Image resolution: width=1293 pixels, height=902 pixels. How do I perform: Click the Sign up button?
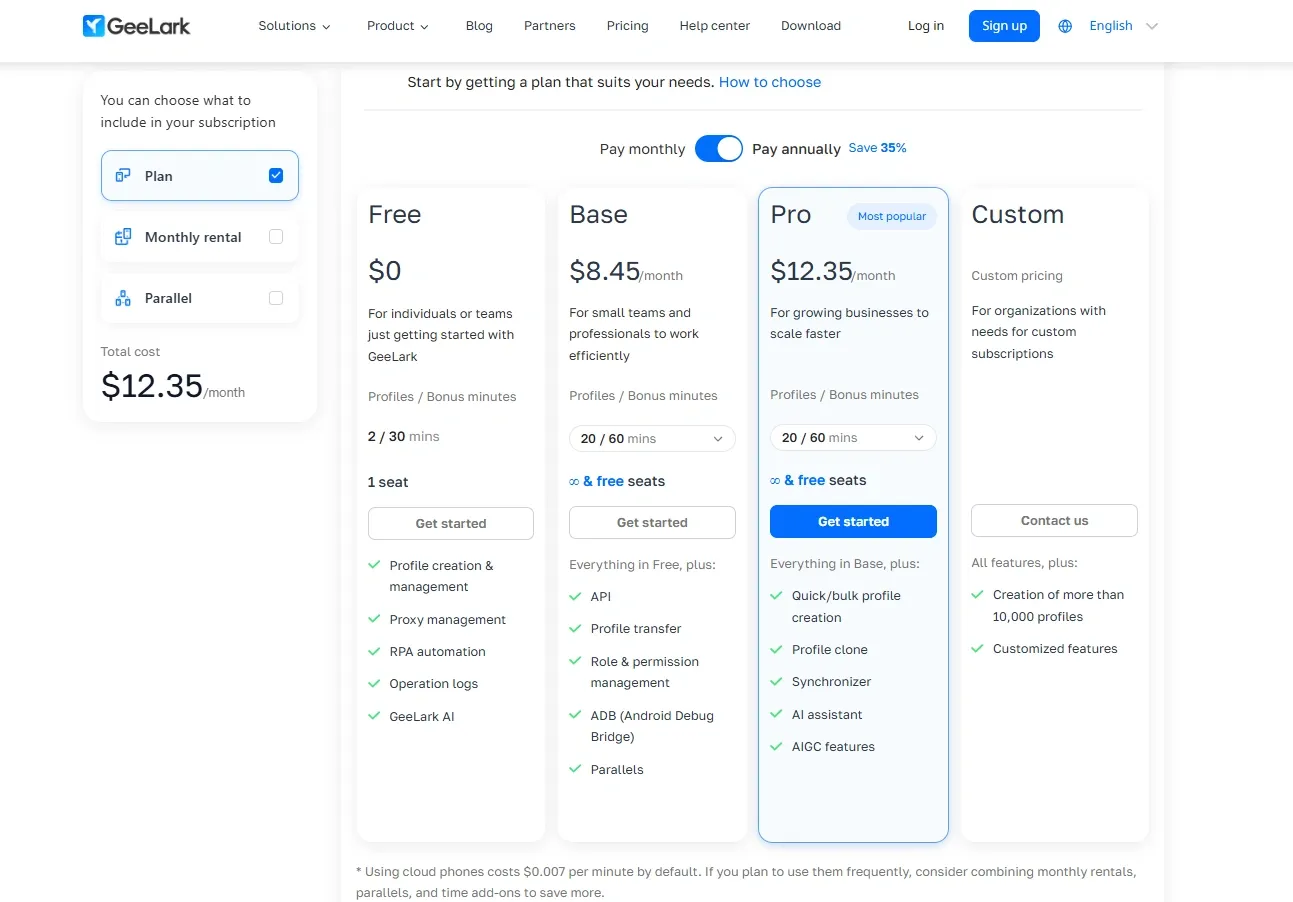click(x=1004, y=26)
